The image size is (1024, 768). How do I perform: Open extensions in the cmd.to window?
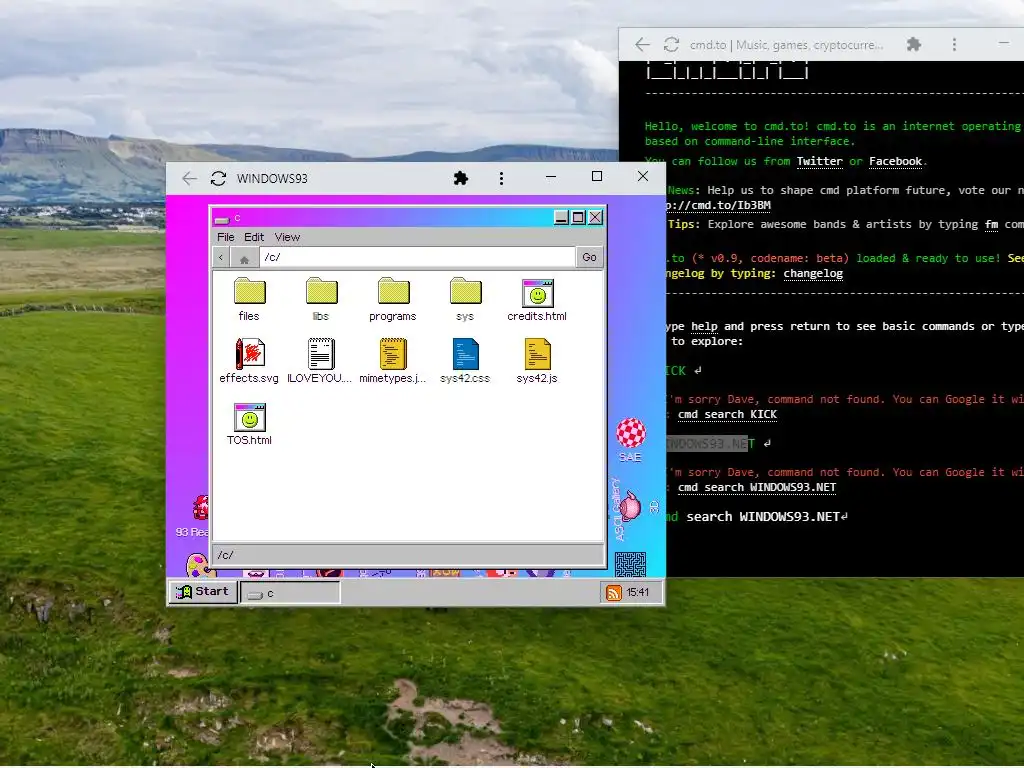[914, 44]
